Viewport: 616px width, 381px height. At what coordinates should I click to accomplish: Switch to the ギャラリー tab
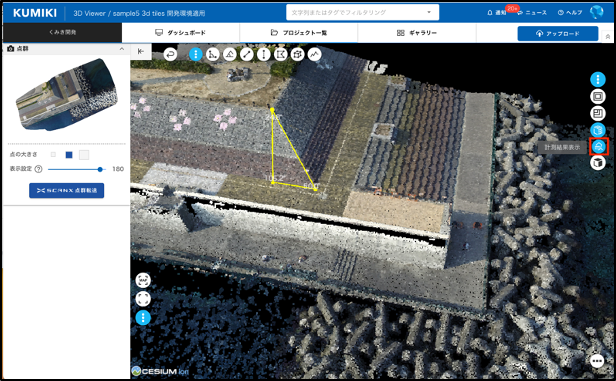coord(417,33)
